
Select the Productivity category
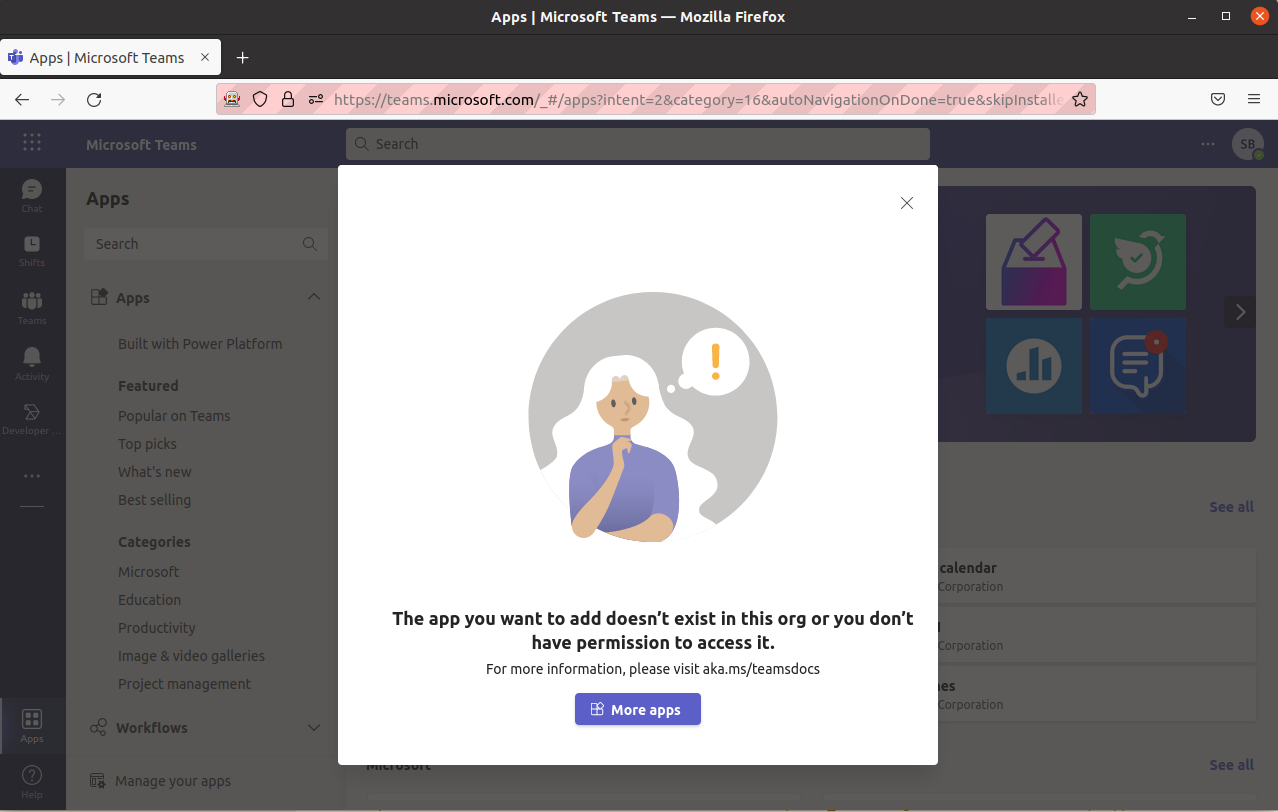click(x=157, y=628)
